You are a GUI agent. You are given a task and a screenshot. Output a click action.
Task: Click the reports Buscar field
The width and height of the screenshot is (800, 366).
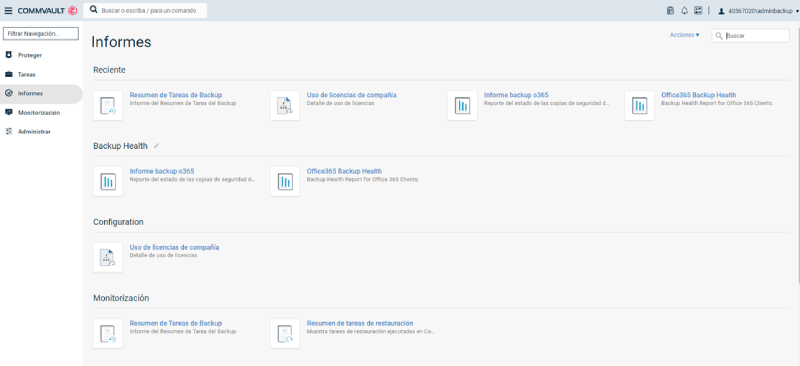750,36
